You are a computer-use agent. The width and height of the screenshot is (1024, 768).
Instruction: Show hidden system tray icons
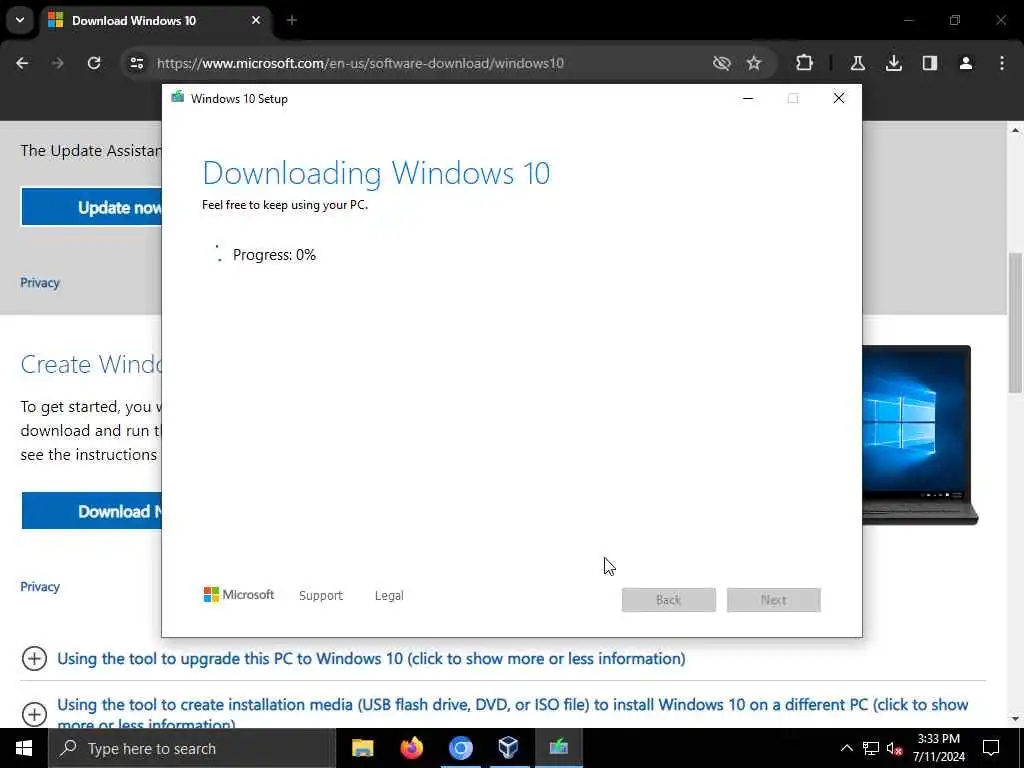846,748
